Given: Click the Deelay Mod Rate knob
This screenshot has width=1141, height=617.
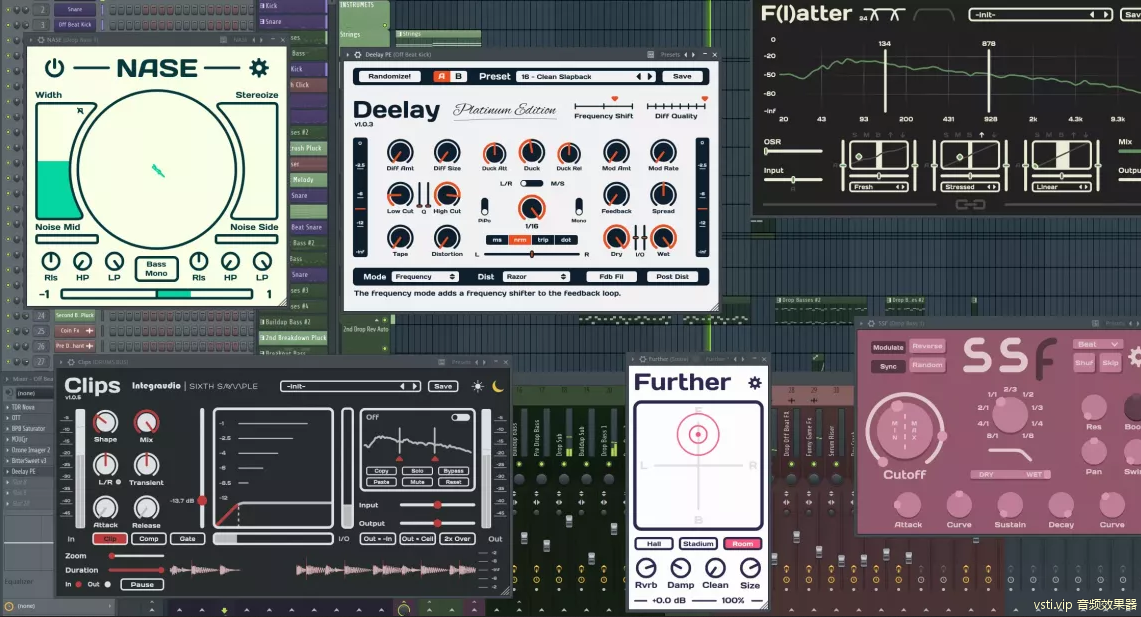Looking at the screenshot, I should [x=663, y=152].
